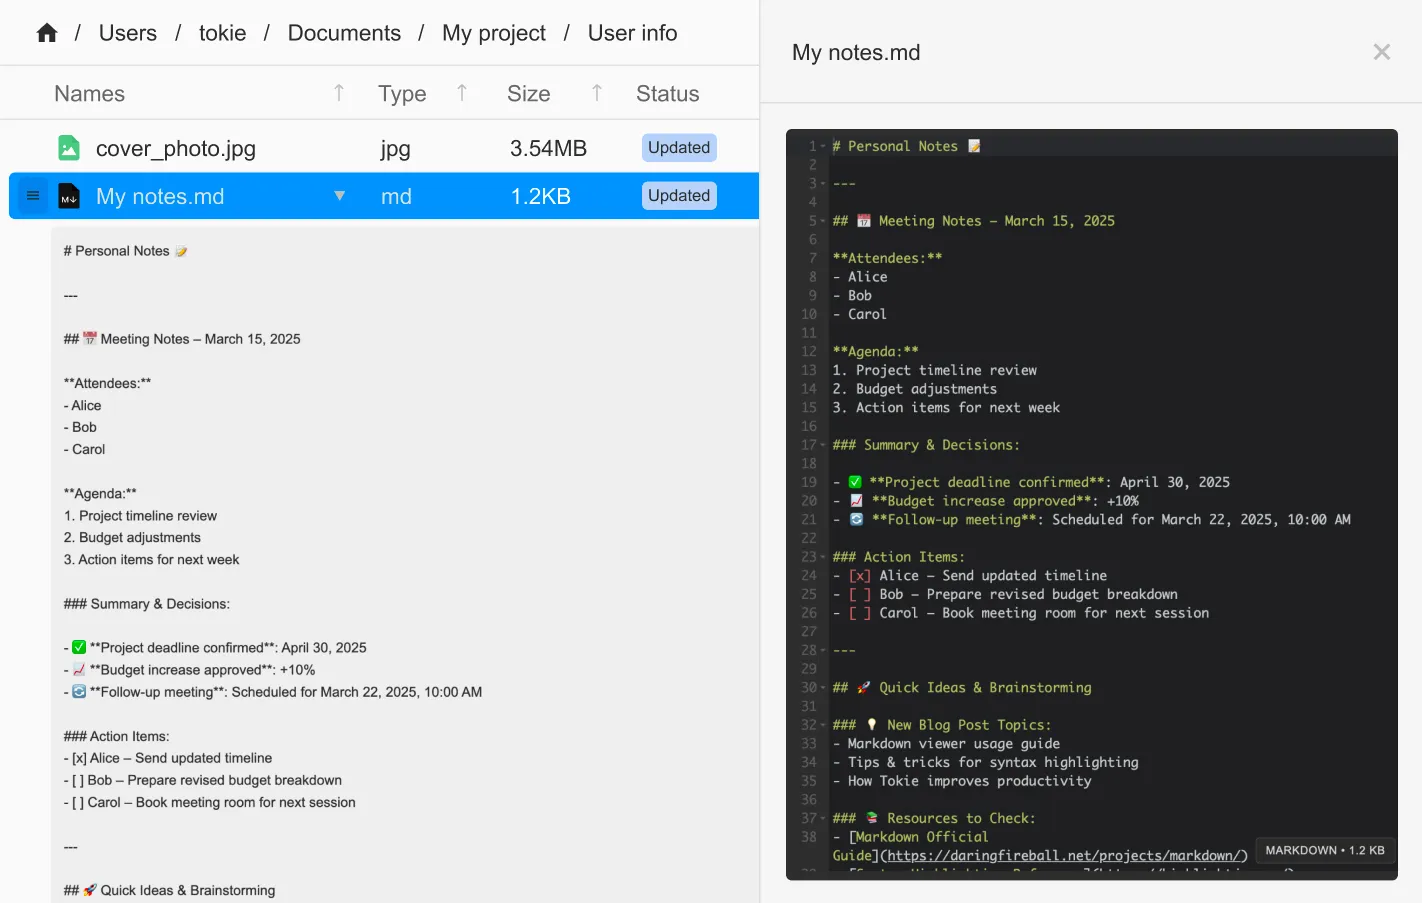The height and width of the screenshot is (903, 1422).
Task: Collapse the My notes.md inline preview triangle
Action: [340, 196]
